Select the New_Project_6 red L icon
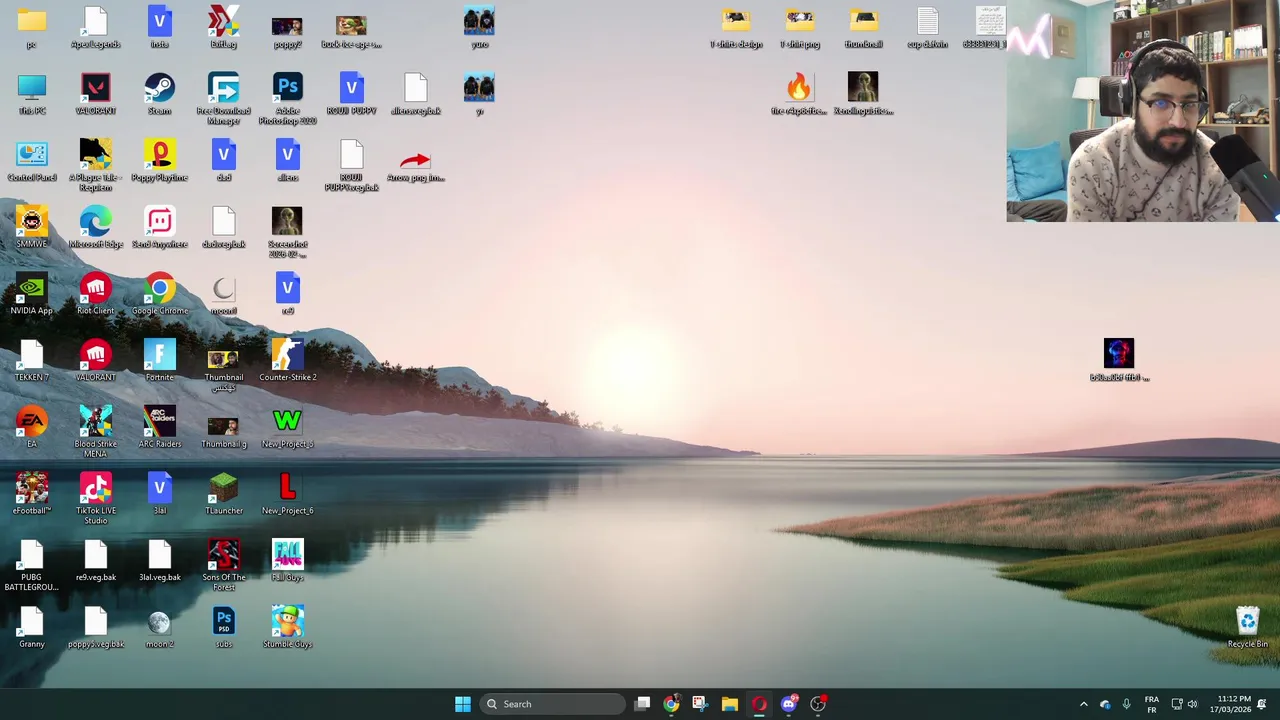 287,495
